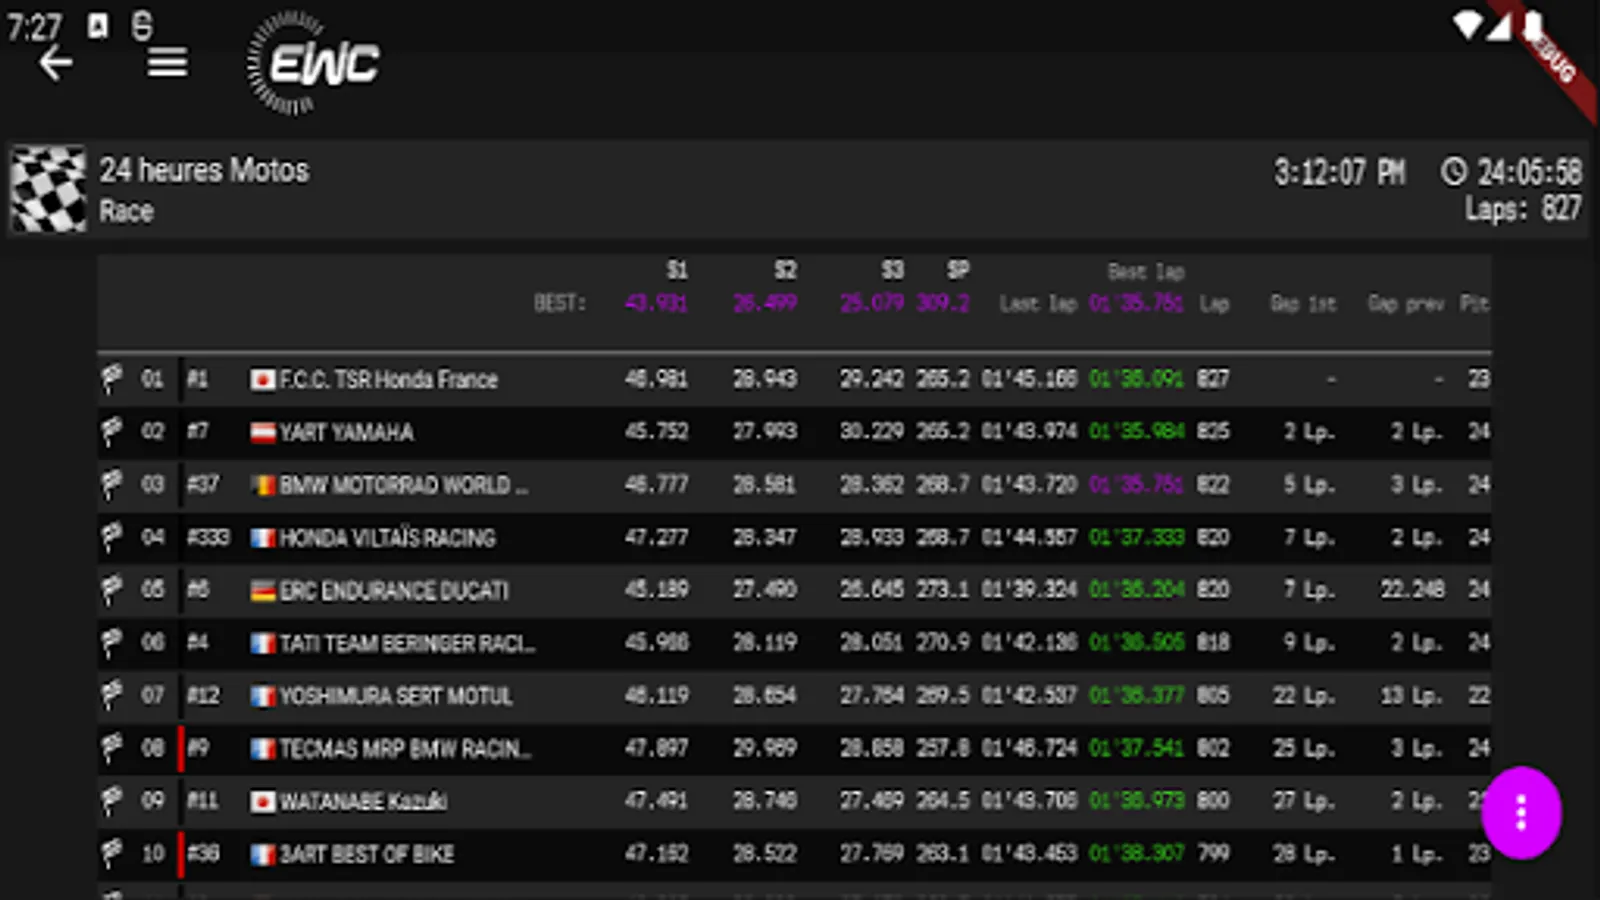Image resolution: width=1600 pixels, height=900 pixels.
Task: Tap the finish flag icon for 3ART BEST OF BIKE
Action: [x=111, y=854]
